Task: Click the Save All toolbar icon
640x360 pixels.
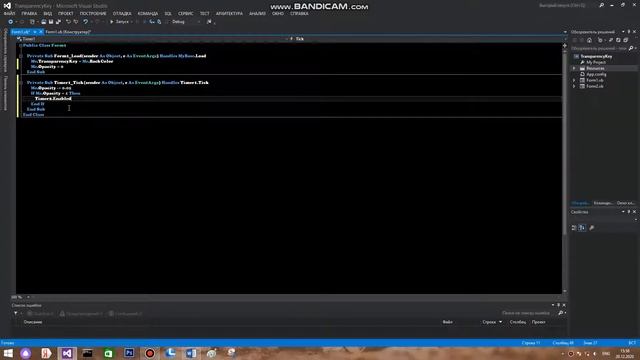Action: coord(58,22)
